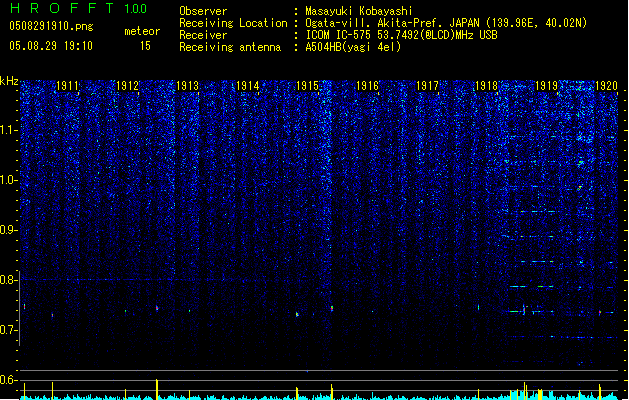This screenshot has width=629, height=400.
Task: Click antenna A504HB(yagi 4el) text
Action: [353, 47]
